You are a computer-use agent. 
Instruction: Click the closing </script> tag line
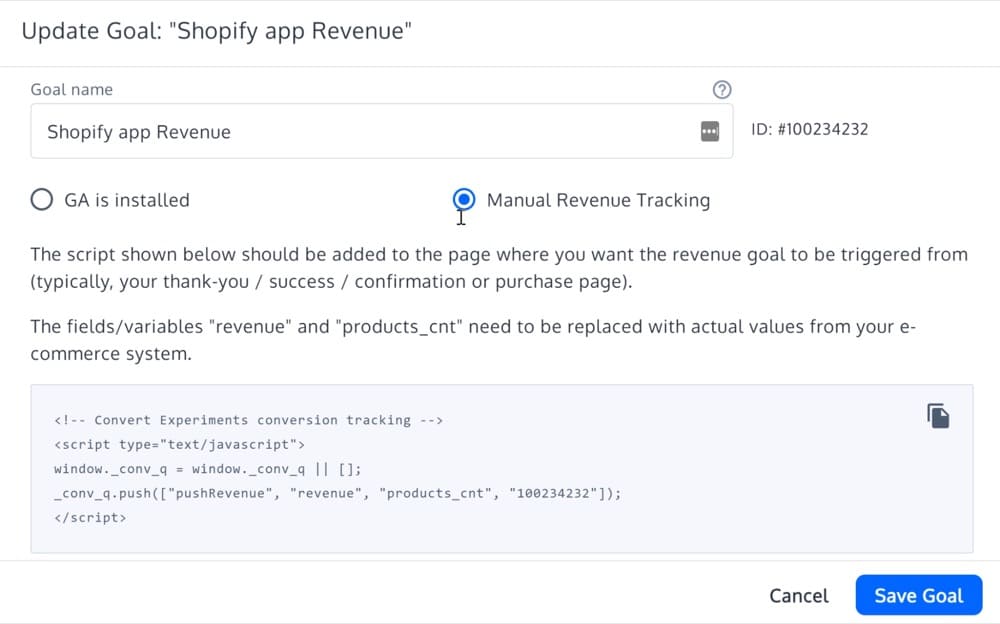point(90,519)
